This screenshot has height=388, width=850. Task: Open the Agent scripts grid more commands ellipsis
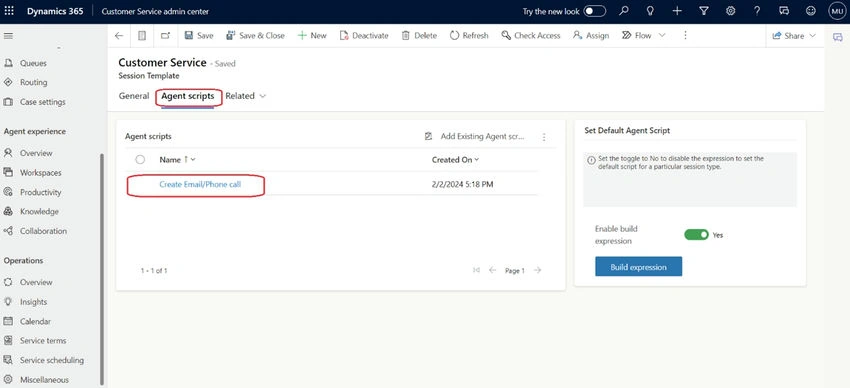pyautogui.click(x=544, y=137)
